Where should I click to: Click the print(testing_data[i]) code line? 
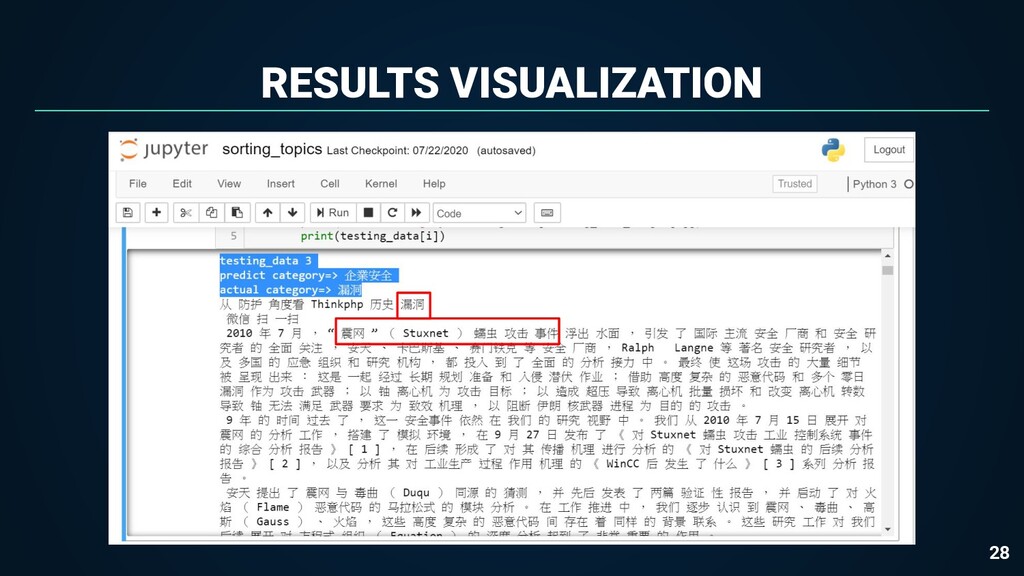click(x=373, y=236)
